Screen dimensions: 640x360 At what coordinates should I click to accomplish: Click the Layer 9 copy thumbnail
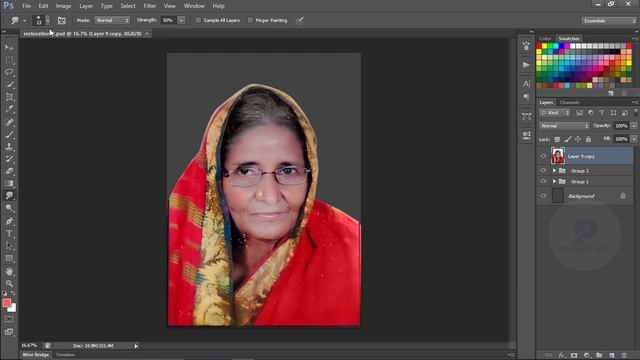click(x=558, y=156)
